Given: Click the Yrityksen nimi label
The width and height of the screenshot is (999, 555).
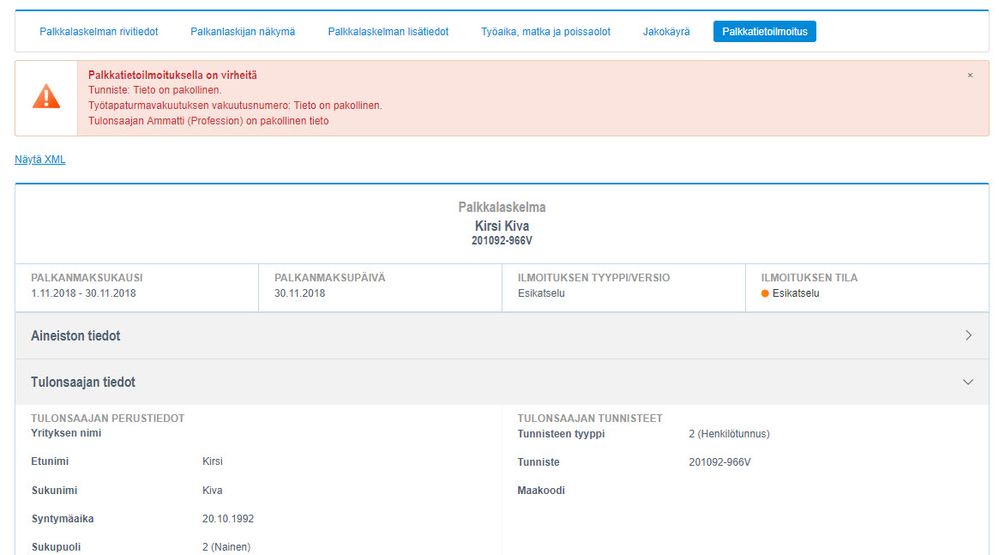Looking at the screenshot, I should [x=66, y=433].
